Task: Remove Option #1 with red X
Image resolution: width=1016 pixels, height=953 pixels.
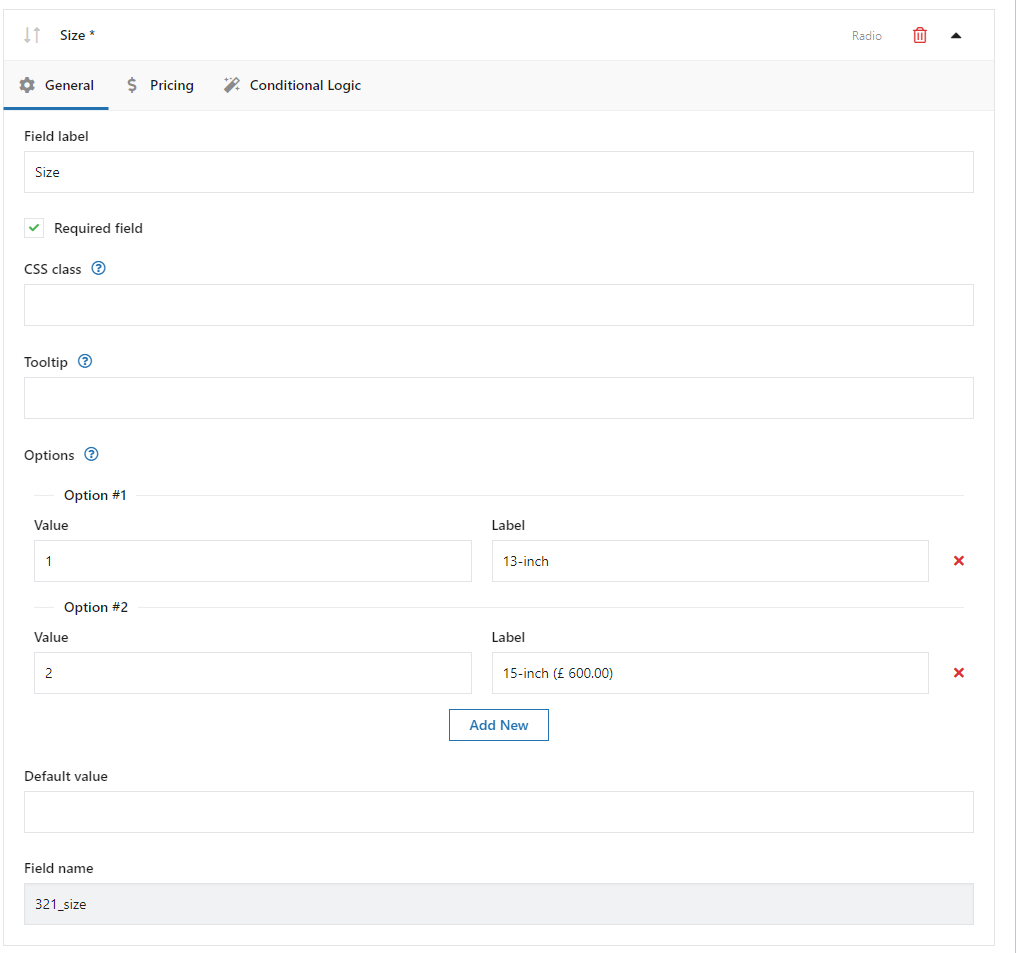Action: 959,561
